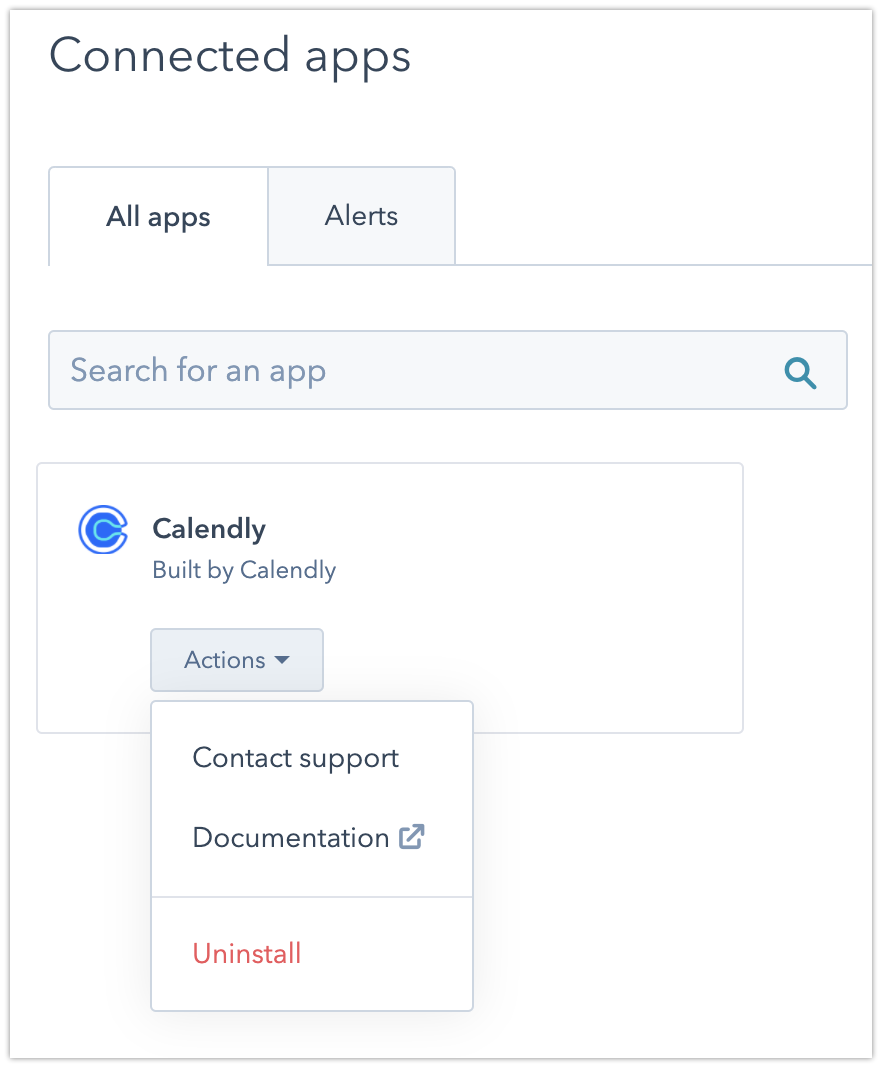Open Documentation from the Actions menu
882x1068 pixels.
(x=291, y=837)
